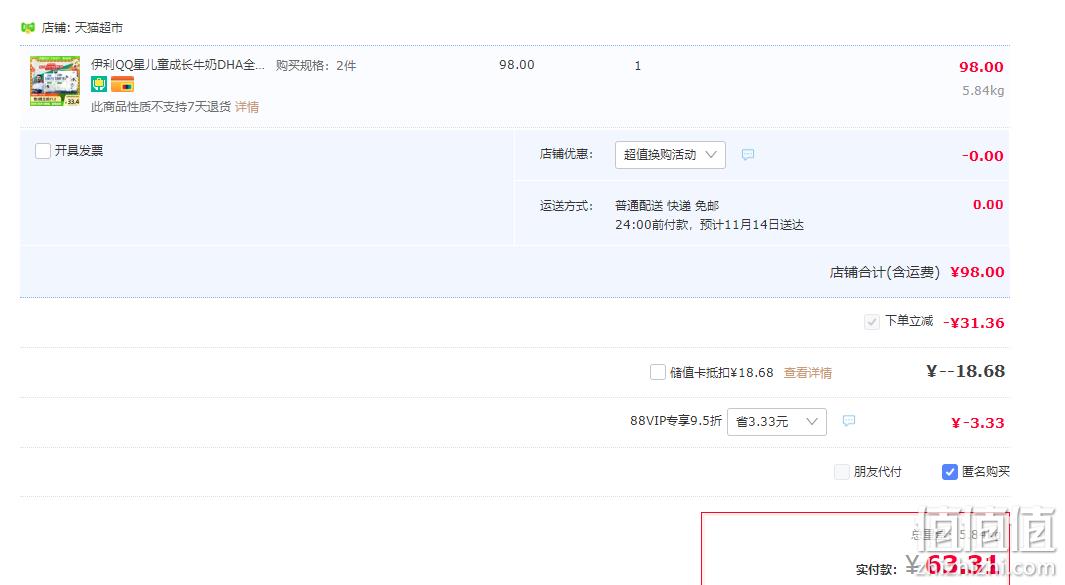The image size is (1065, 585).
Task: Click the 5.84kg weight value
Action: pos(983,90)
